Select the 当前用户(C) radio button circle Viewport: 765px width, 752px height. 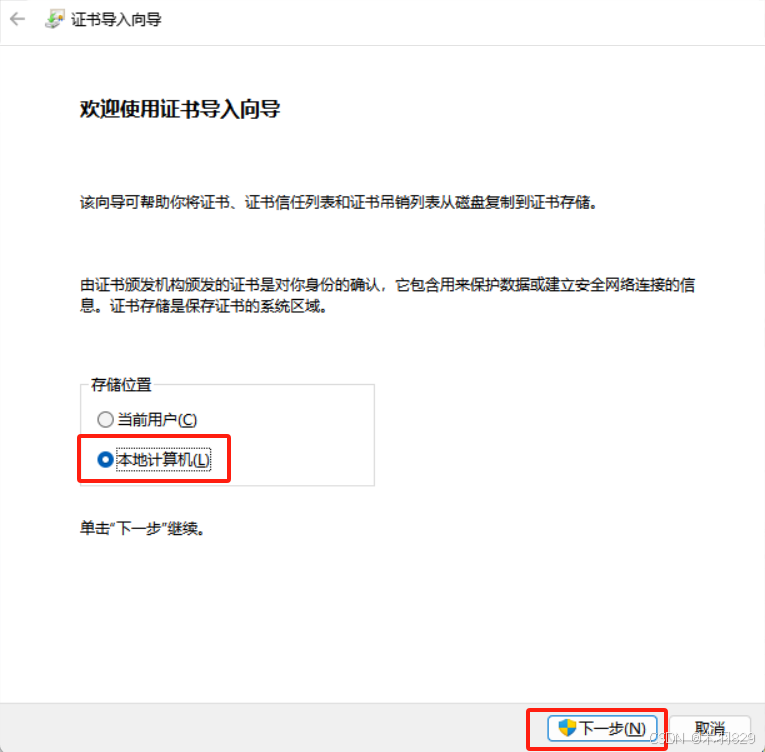(x=105, y=420)
